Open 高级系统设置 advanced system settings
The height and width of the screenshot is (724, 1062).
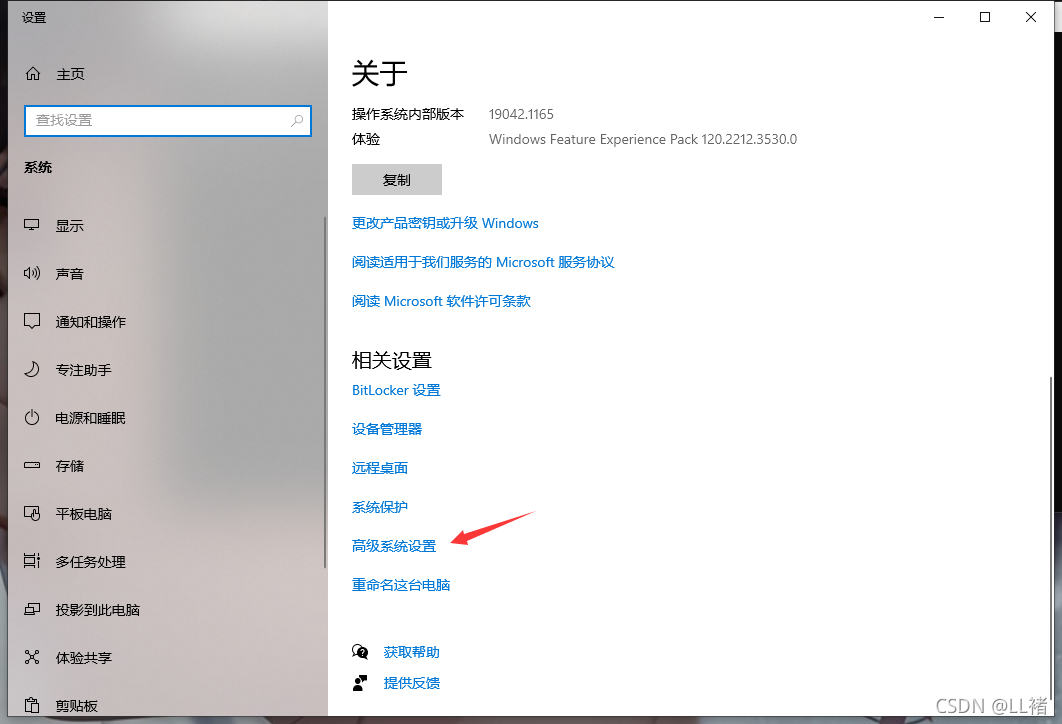(394, 546)
